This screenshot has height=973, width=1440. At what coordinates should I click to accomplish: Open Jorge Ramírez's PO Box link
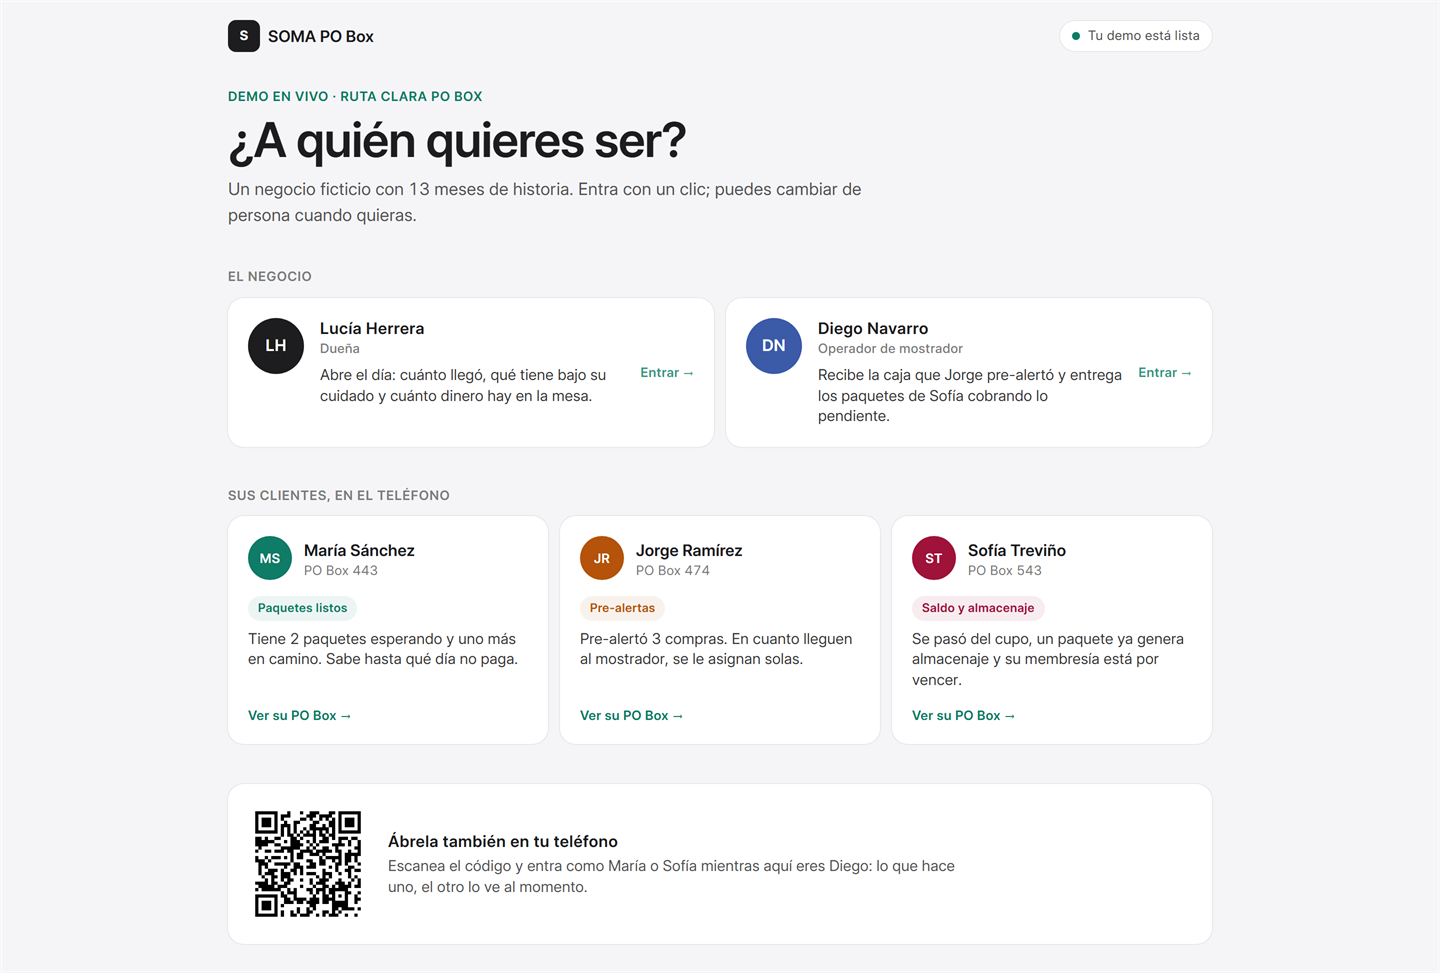(632, 716)
